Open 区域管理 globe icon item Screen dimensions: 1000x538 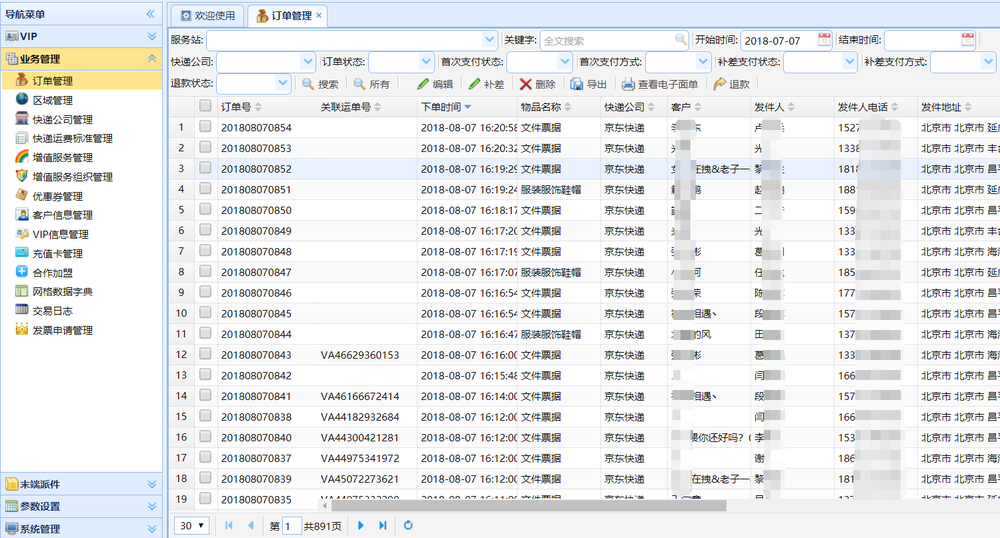[22, 99]
